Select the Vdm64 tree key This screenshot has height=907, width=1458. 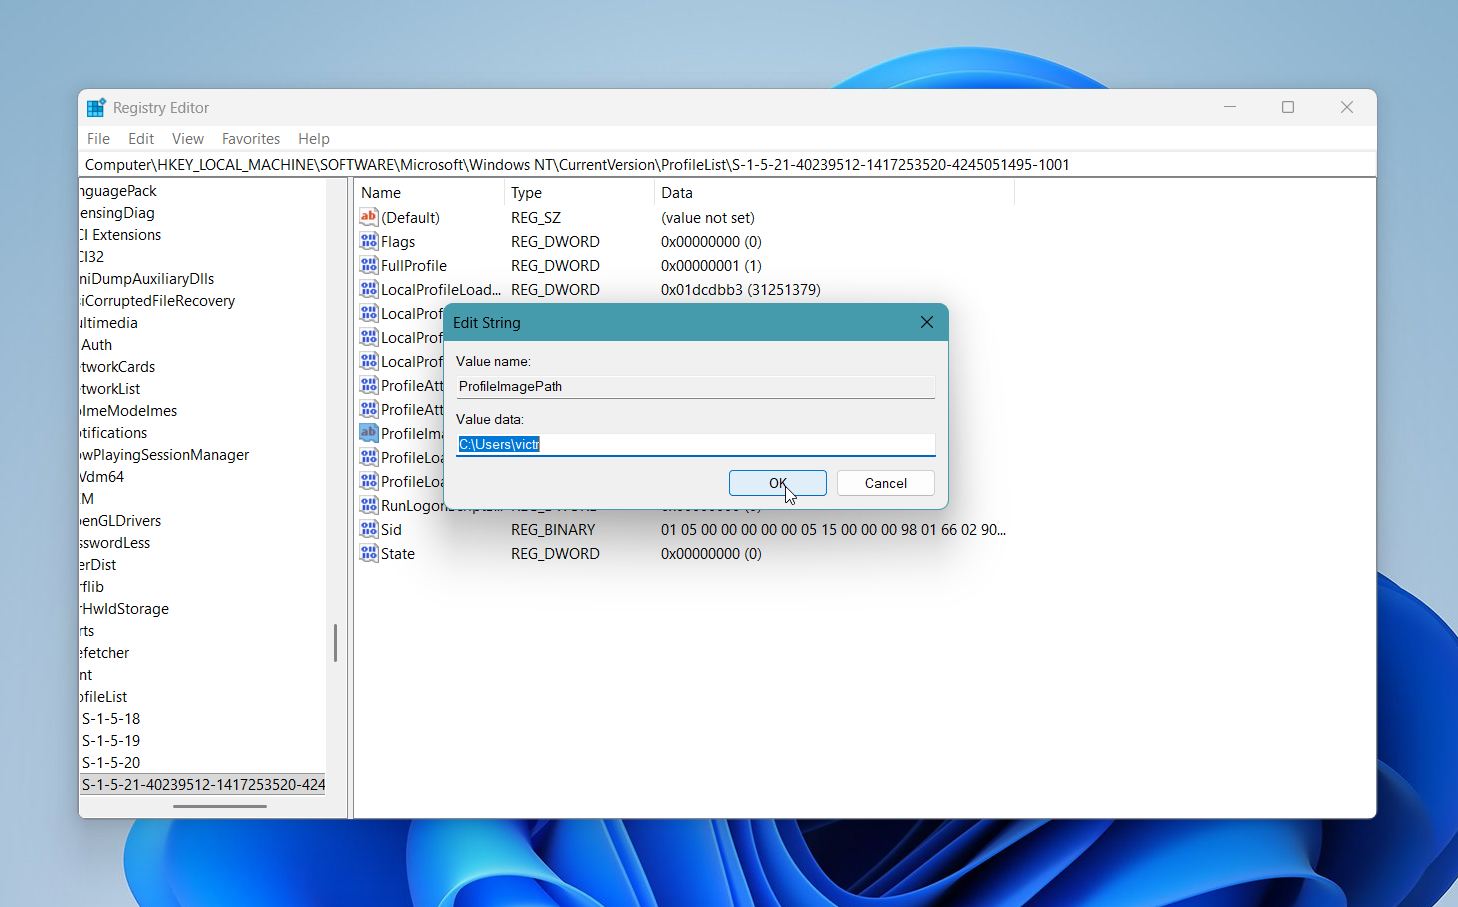click(102, 477)
